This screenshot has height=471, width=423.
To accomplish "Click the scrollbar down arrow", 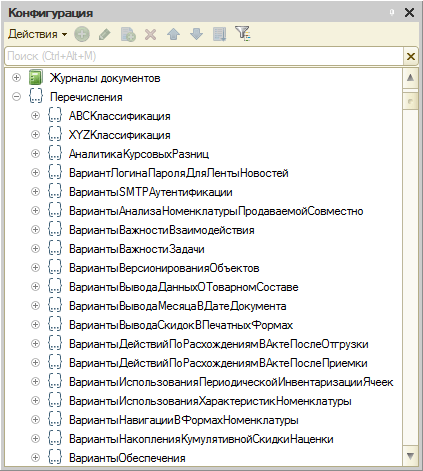I will pos(410,456).
